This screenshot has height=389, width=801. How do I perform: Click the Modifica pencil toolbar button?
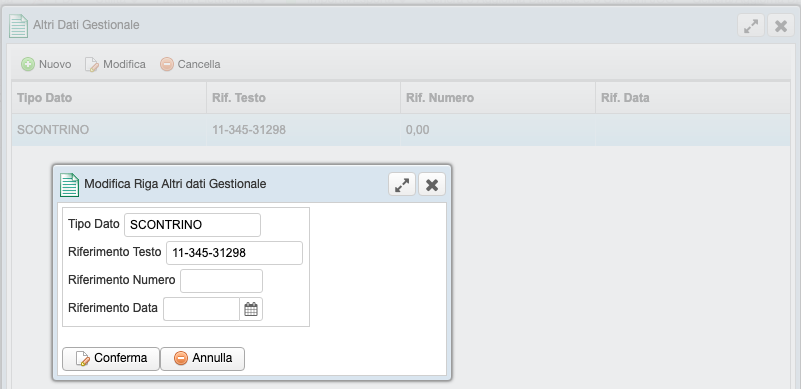coord(115,64)
